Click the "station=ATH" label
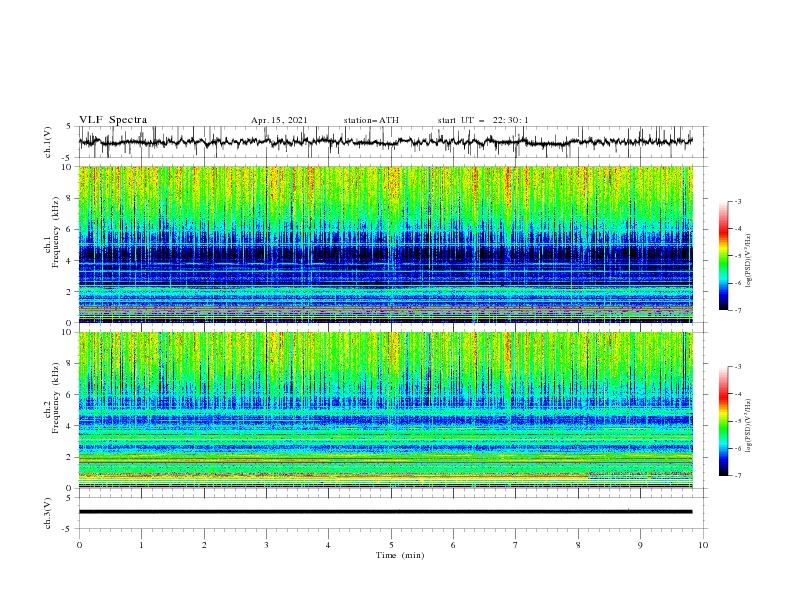The width and height of the screenshot is (792, 612). [371, 120]
